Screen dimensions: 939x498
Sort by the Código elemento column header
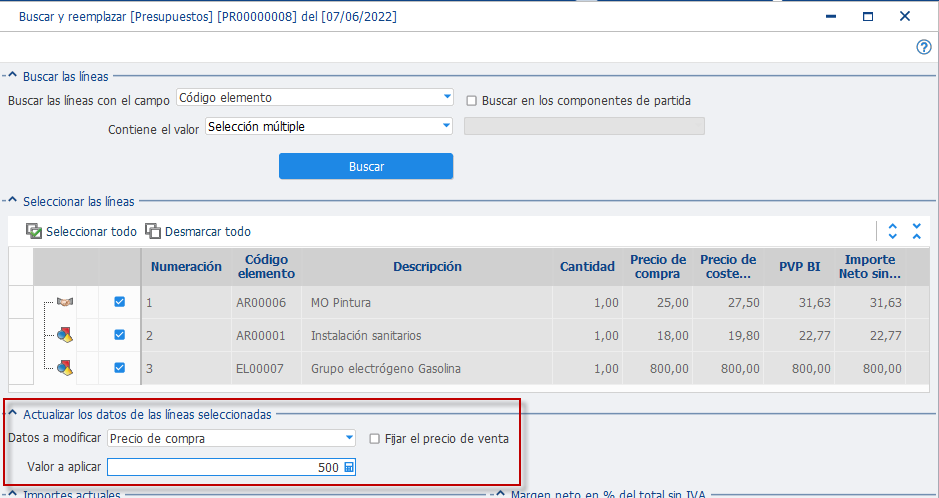tap(266, 267)
